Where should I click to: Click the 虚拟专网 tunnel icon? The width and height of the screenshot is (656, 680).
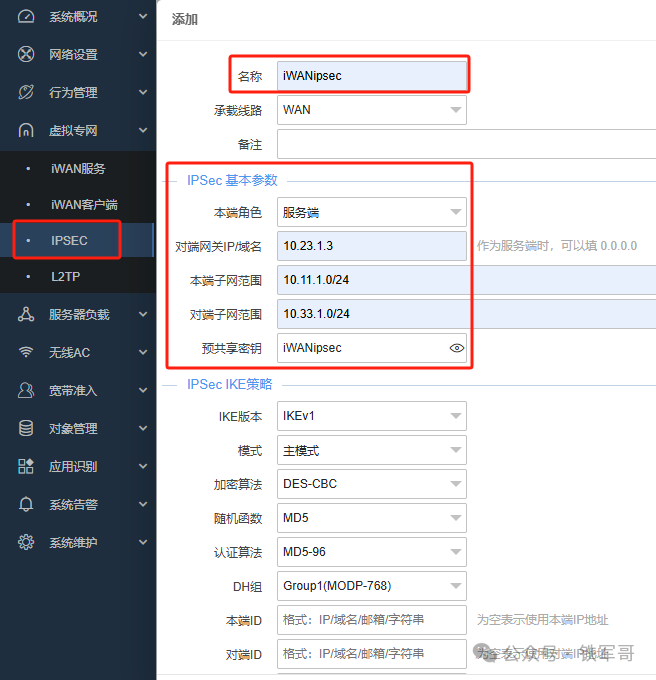coord(26,130)
